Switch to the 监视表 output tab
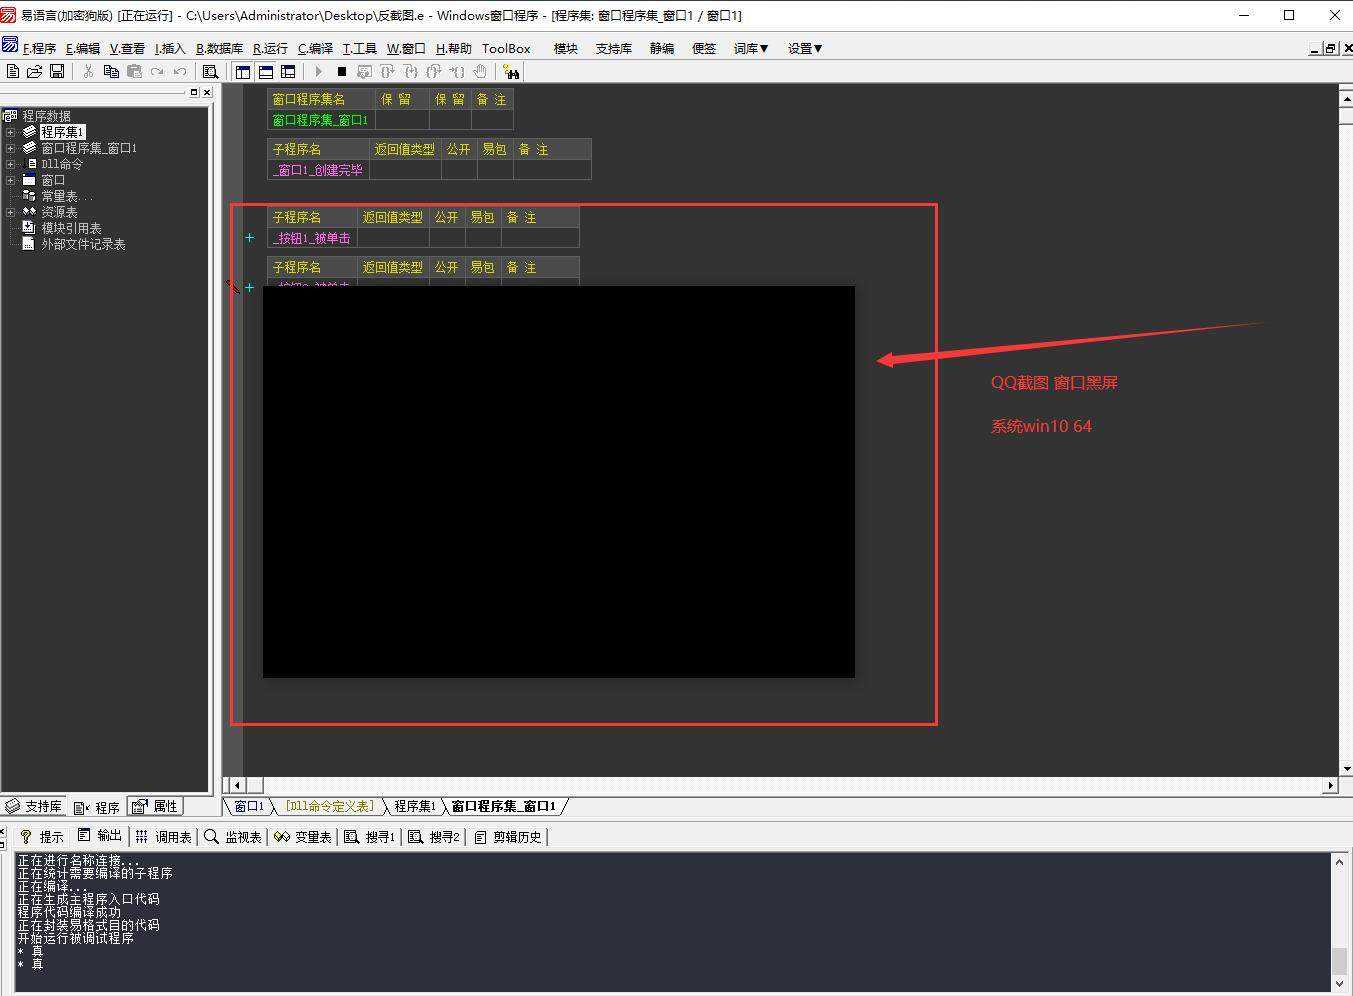 (x=234, y=837)
